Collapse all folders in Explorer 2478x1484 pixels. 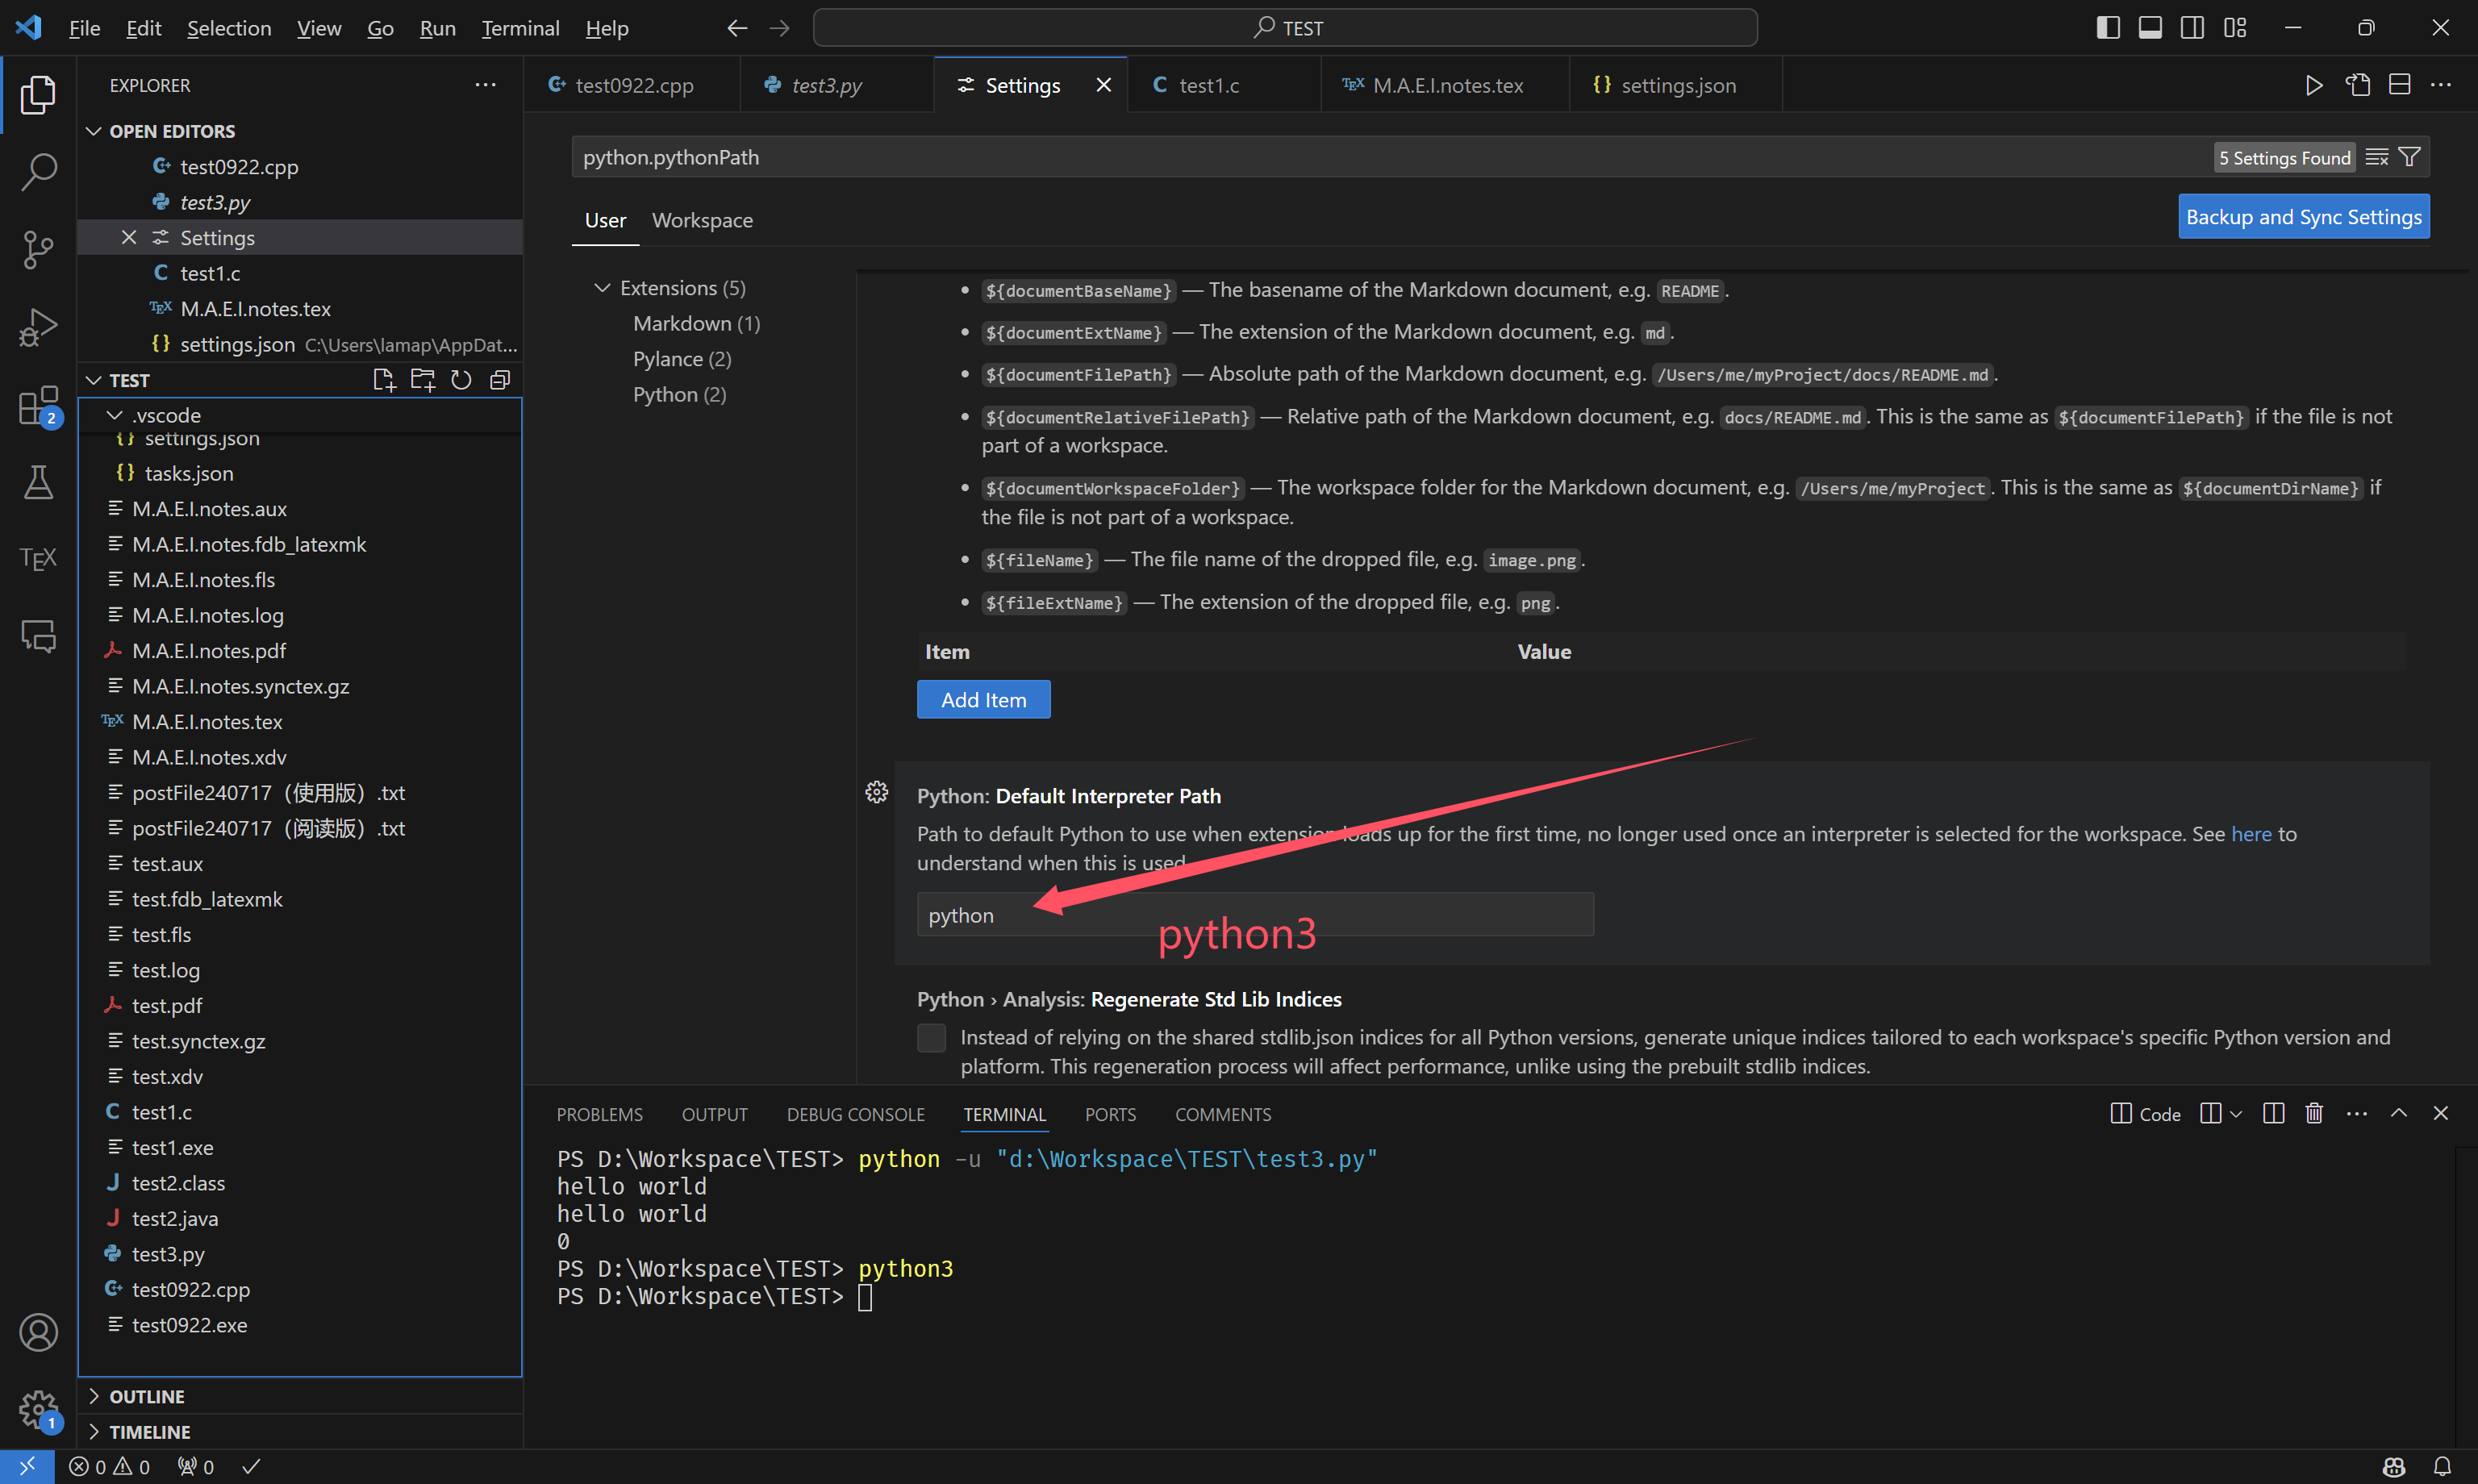(500, 380)
